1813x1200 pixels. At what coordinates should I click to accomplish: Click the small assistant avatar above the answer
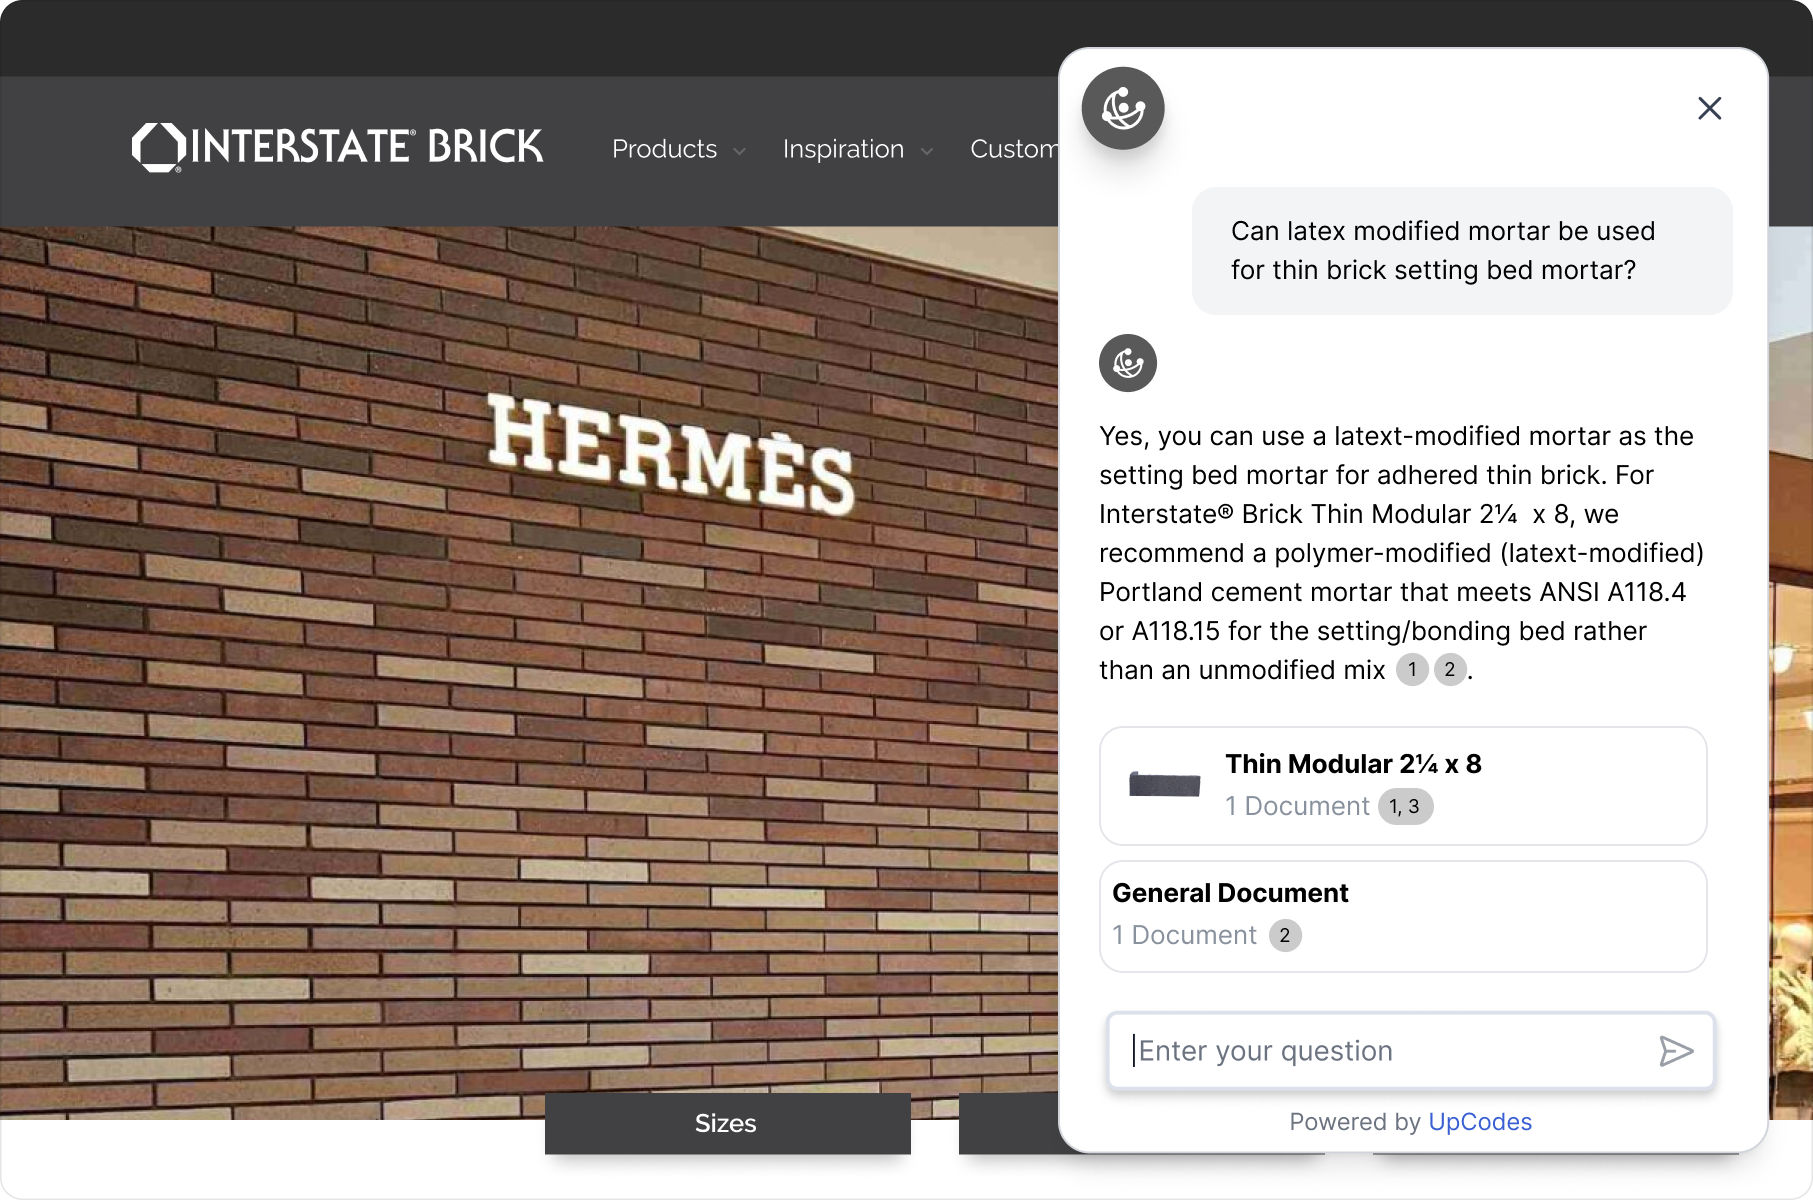(1128, 363)
